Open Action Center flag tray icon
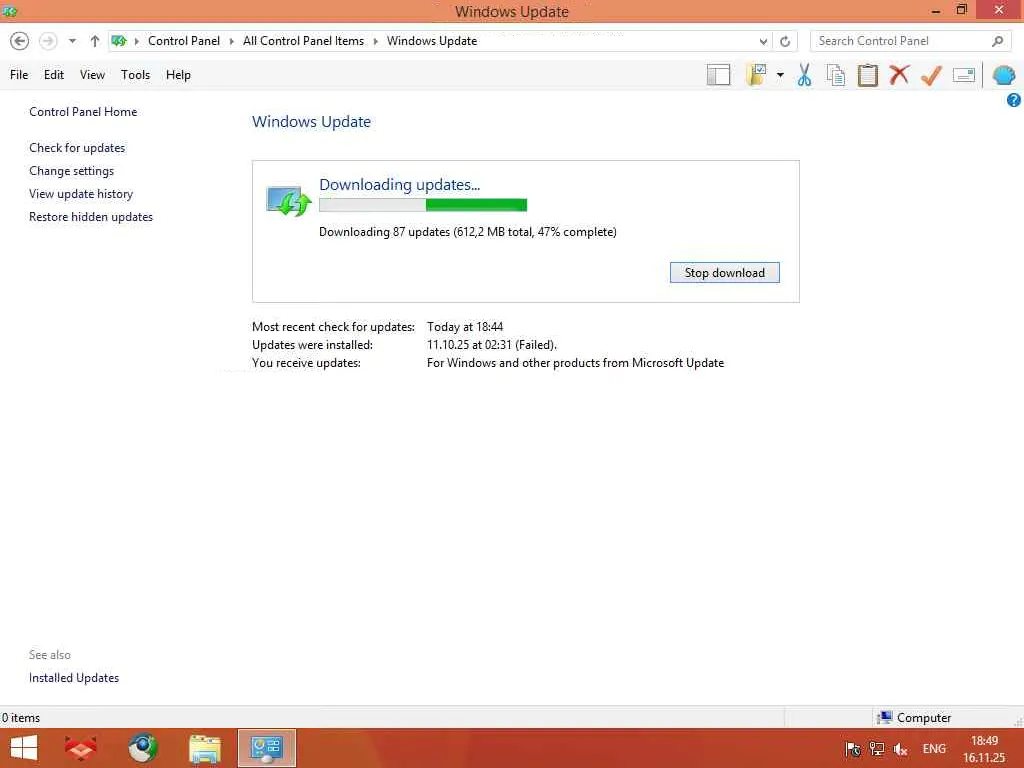Screen dimensions: 1024x768 (852, 749)
